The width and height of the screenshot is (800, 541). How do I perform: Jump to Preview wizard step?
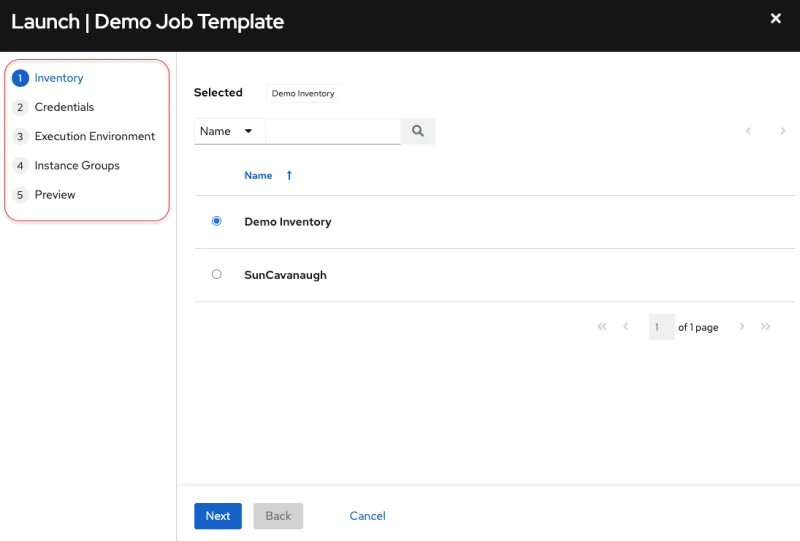point(54,195)
